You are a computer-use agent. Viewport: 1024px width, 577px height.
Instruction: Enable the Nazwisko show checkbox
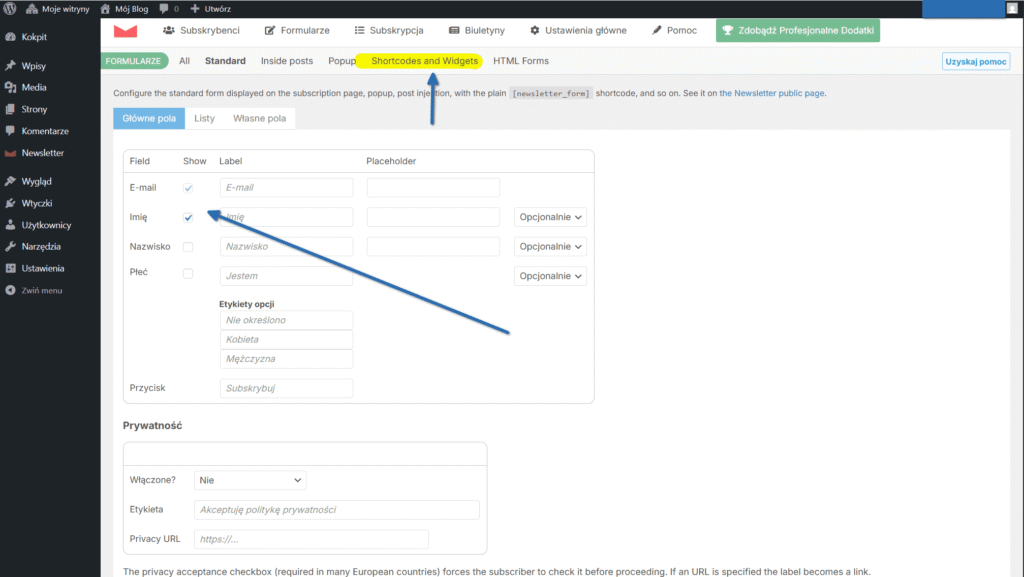pos(188,247)
